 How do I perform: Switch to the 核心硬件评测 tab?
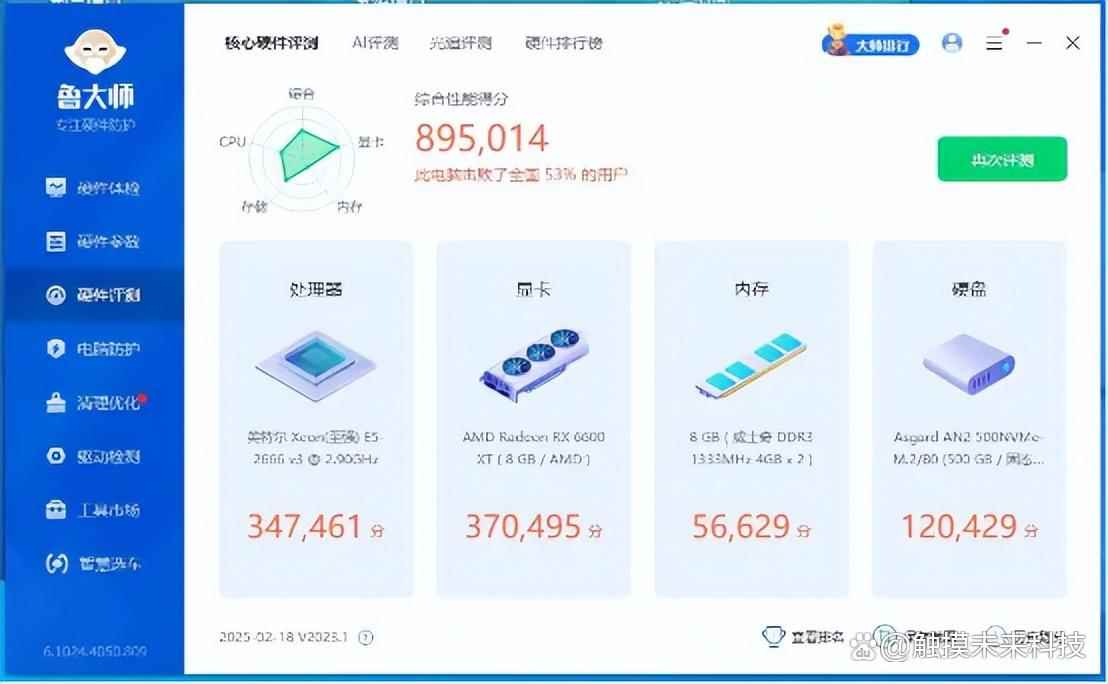tap(271, 43)
